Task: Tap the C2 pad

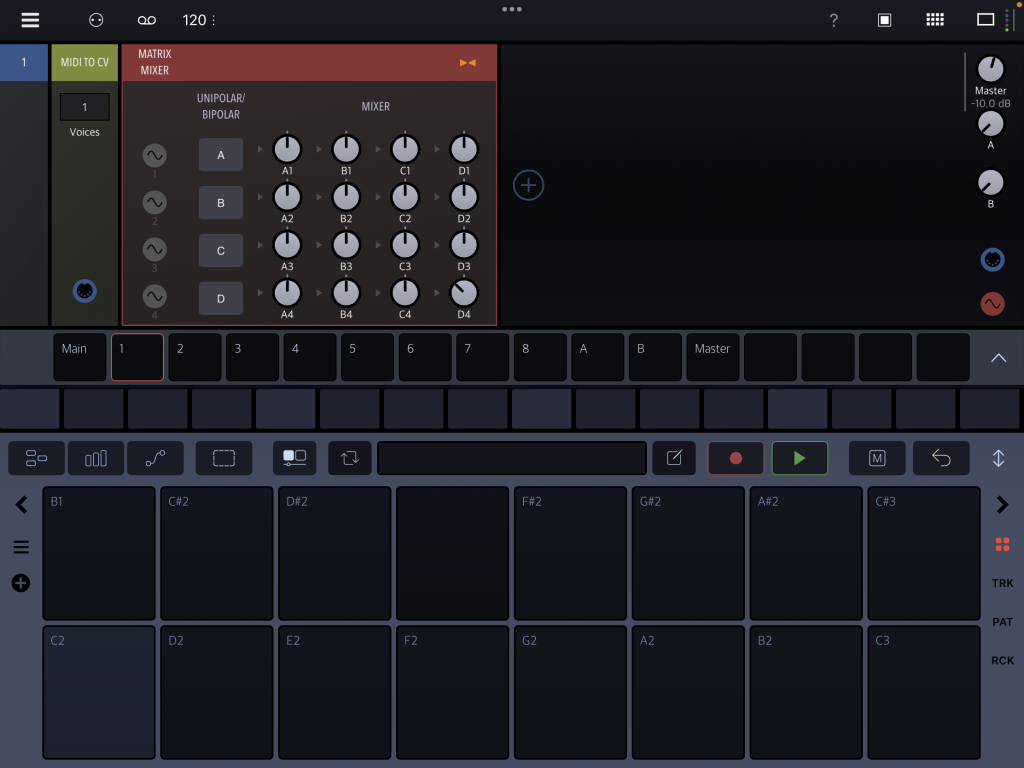Action: (x=99, y=692)
